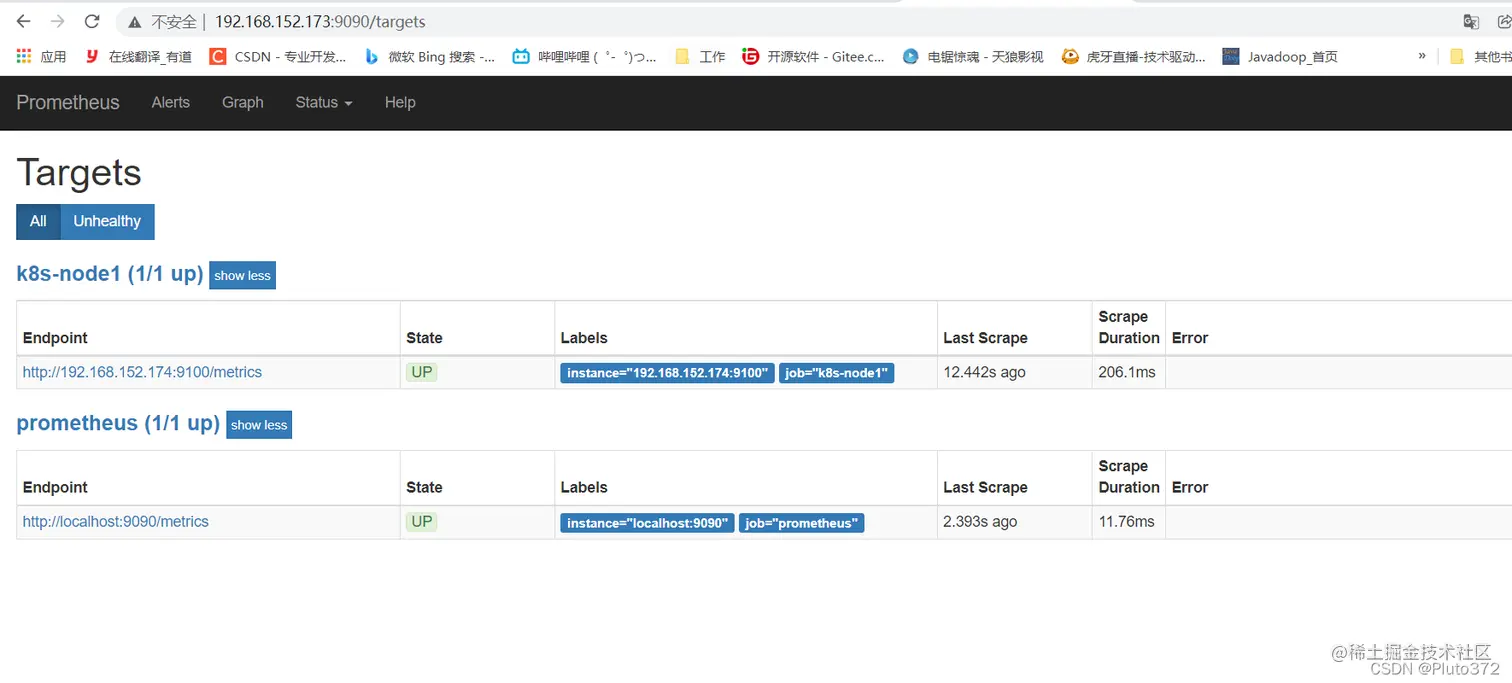
Task: Open the Graph page
Action: coord(243,102)
